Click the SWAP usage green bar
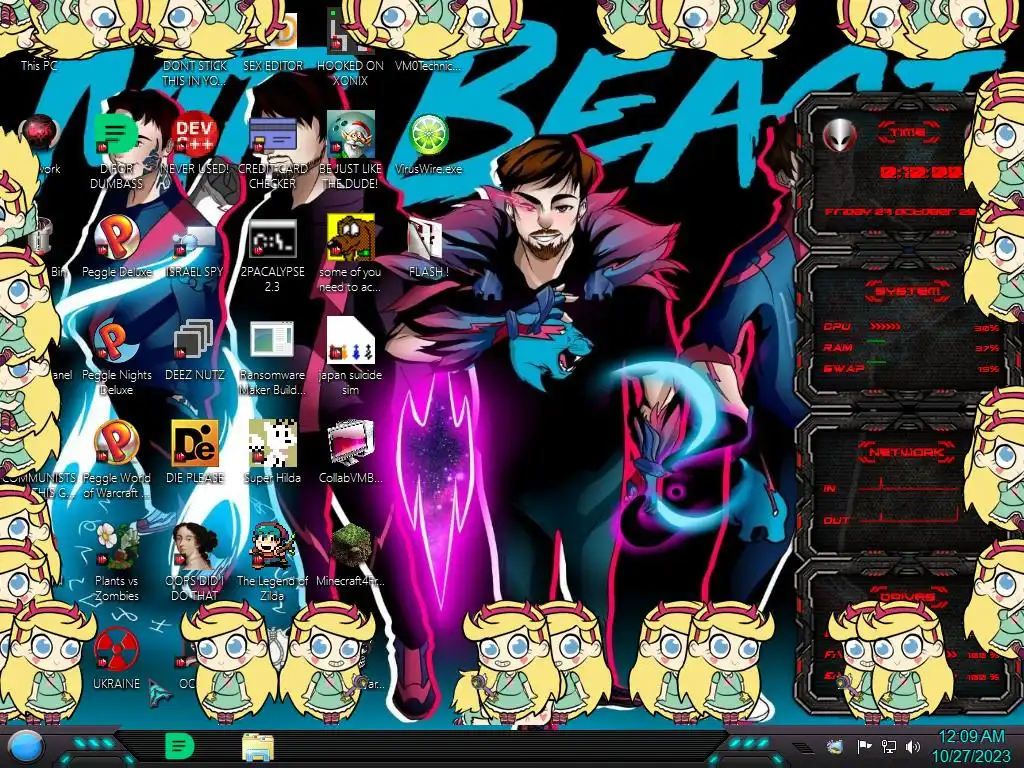This screenshot has height=768, width=1024. click(876, 361)
